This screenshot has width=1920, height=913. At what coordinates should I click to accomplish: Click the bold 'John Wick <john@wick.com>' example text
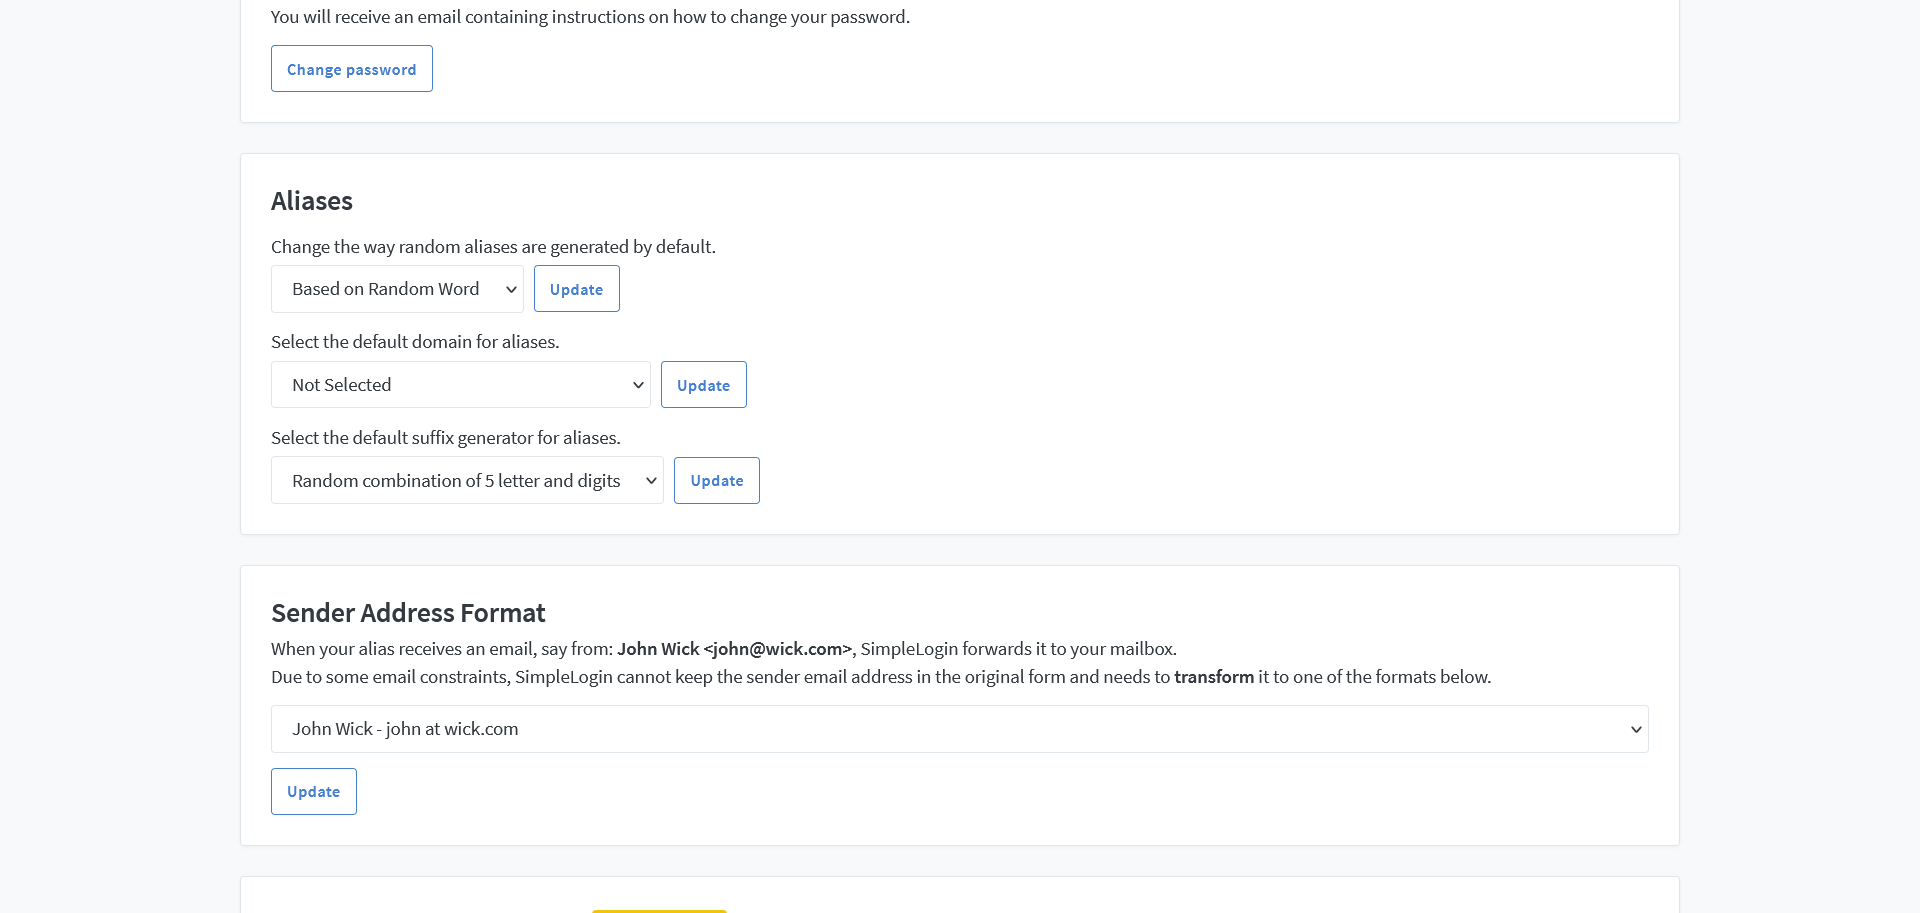pos(734,649)
